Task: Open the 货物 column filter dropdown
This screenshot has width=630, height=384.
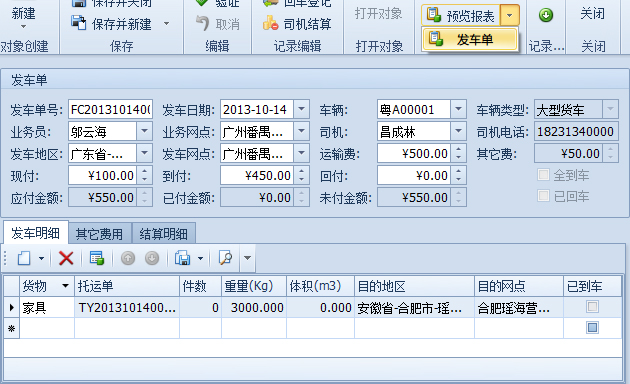Action: [65, 286]
